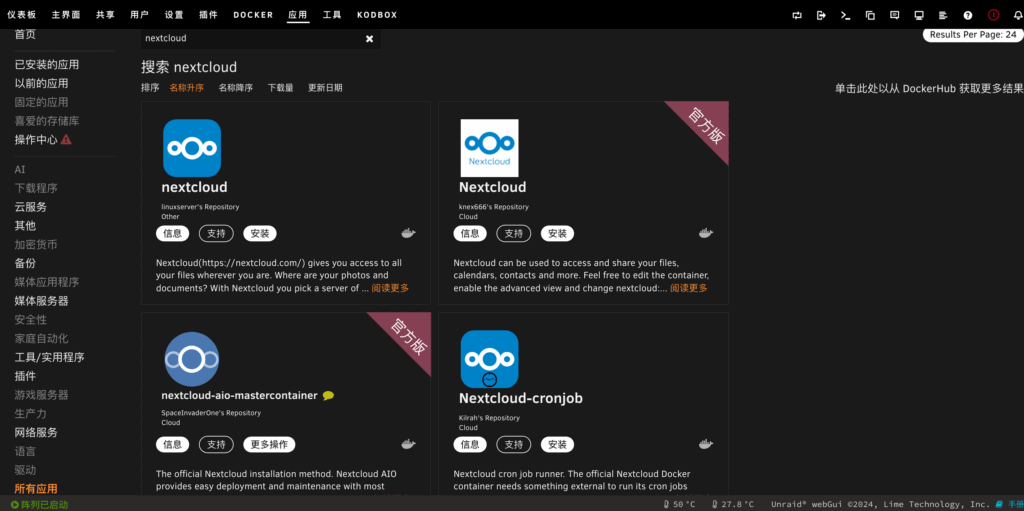The width and height of the screenshot is (1024, 511).
Task: Click the logout icon in top bar
Action: click(x=821, y=15)
